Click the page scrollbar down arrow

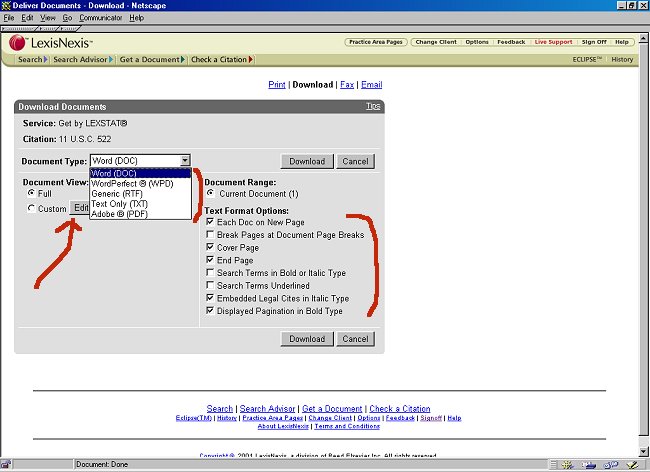pos(643,451)
